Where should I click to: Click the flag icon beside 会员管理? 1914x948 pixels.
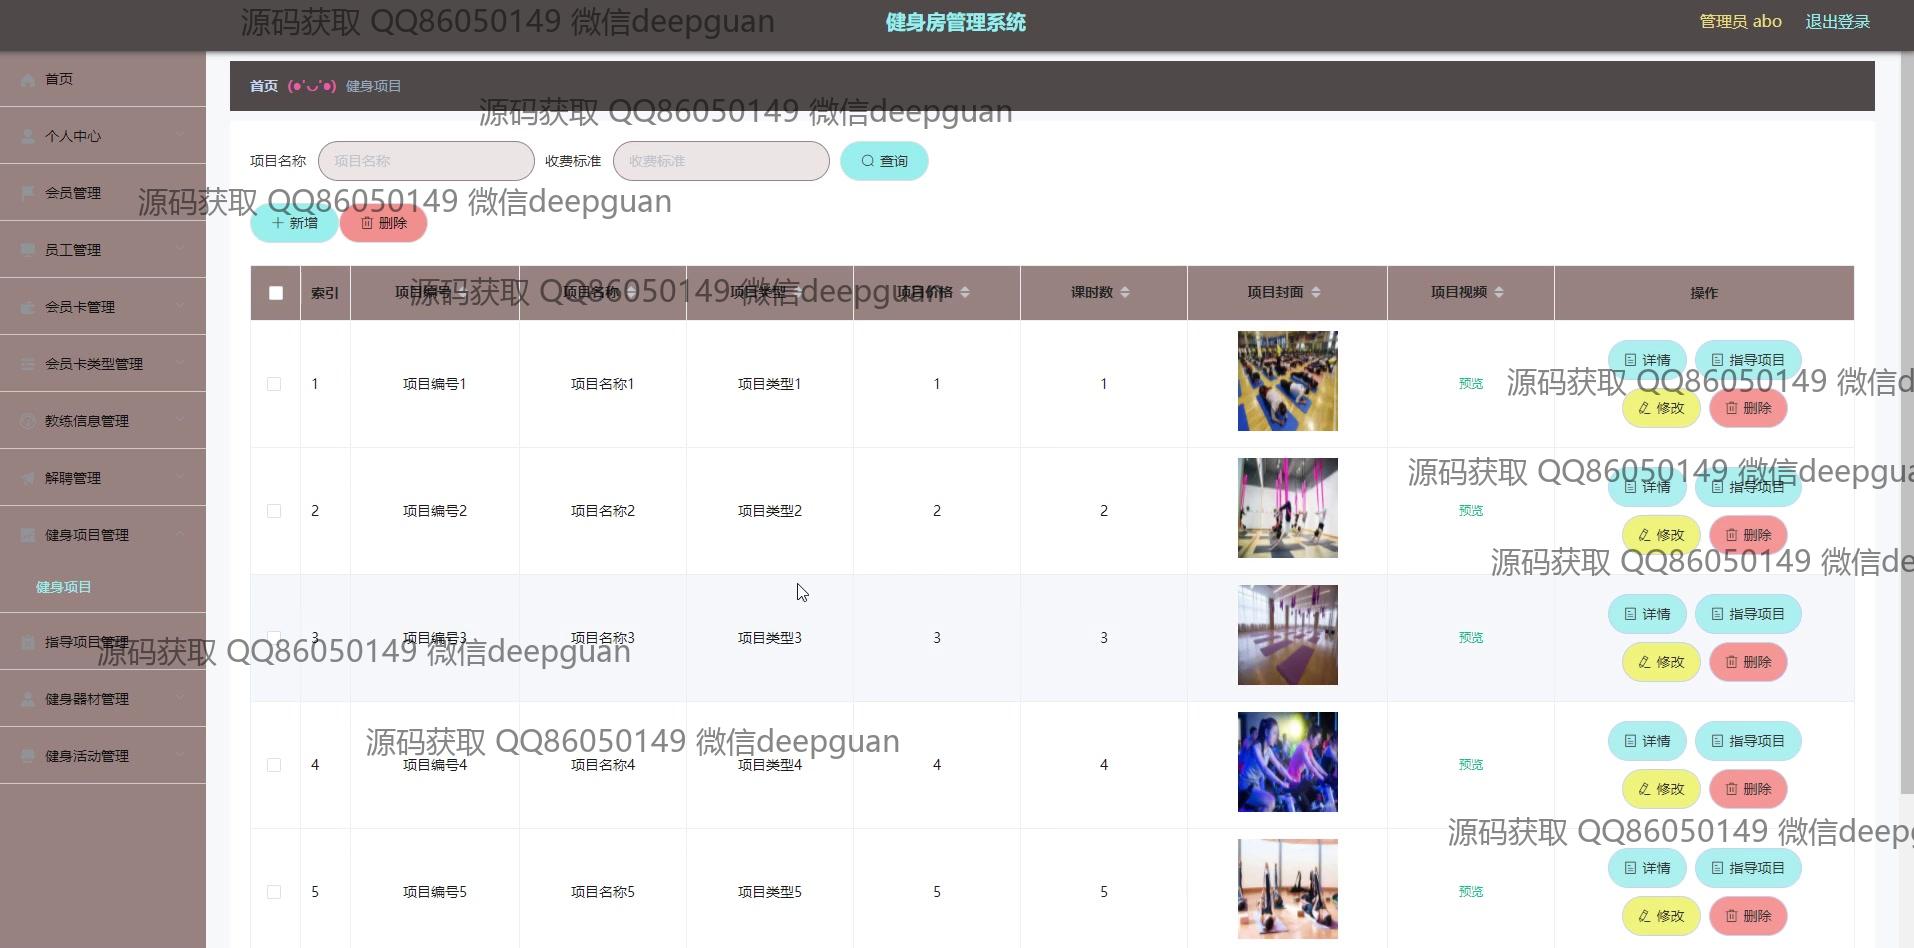28,193
